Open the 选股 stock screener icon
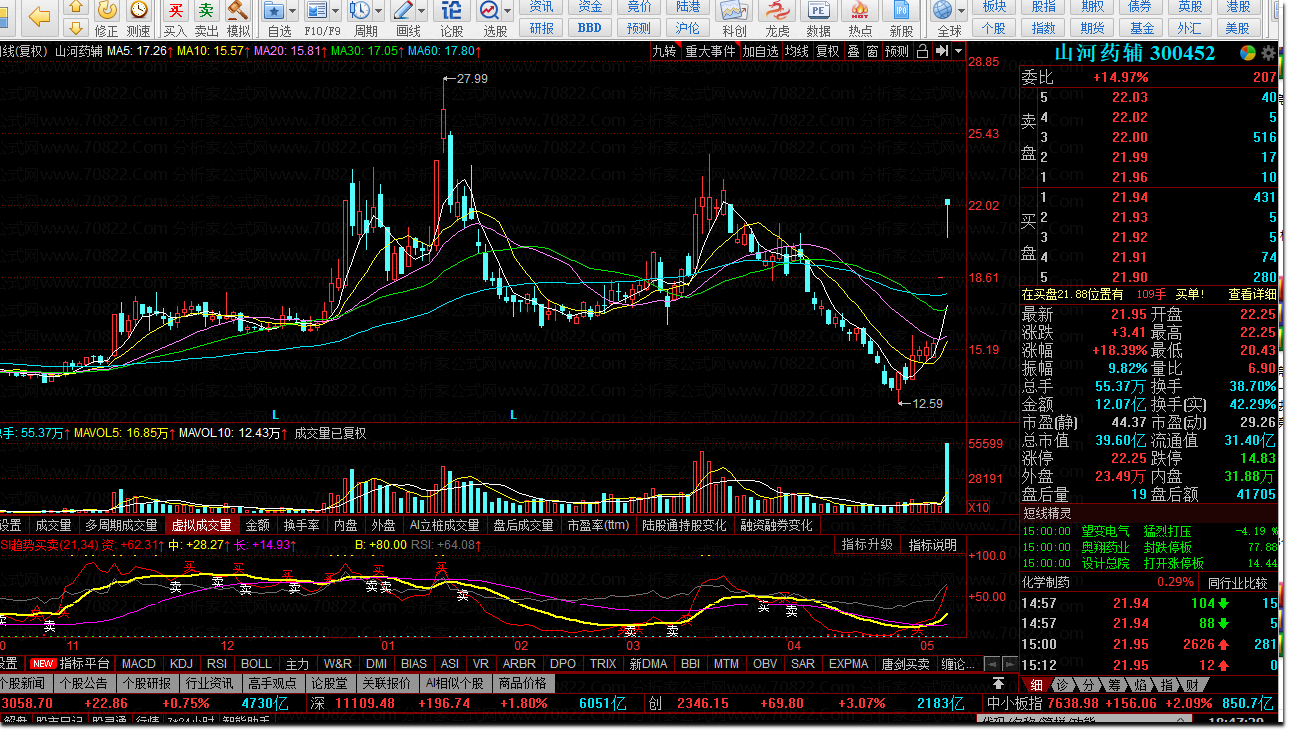1289x730 pixels. [x=489, y=11]
